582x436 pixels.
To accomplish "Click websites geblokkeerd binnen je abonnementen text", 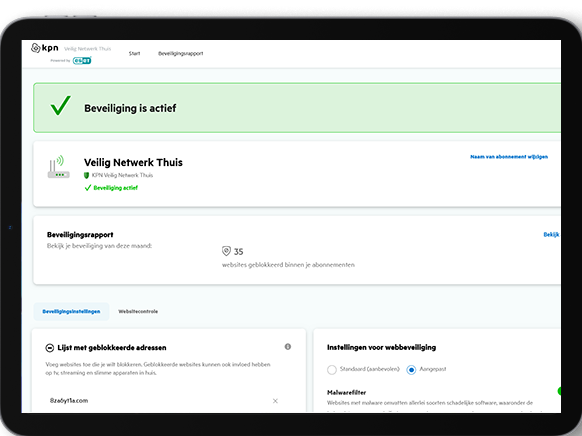I will (288, 265).
